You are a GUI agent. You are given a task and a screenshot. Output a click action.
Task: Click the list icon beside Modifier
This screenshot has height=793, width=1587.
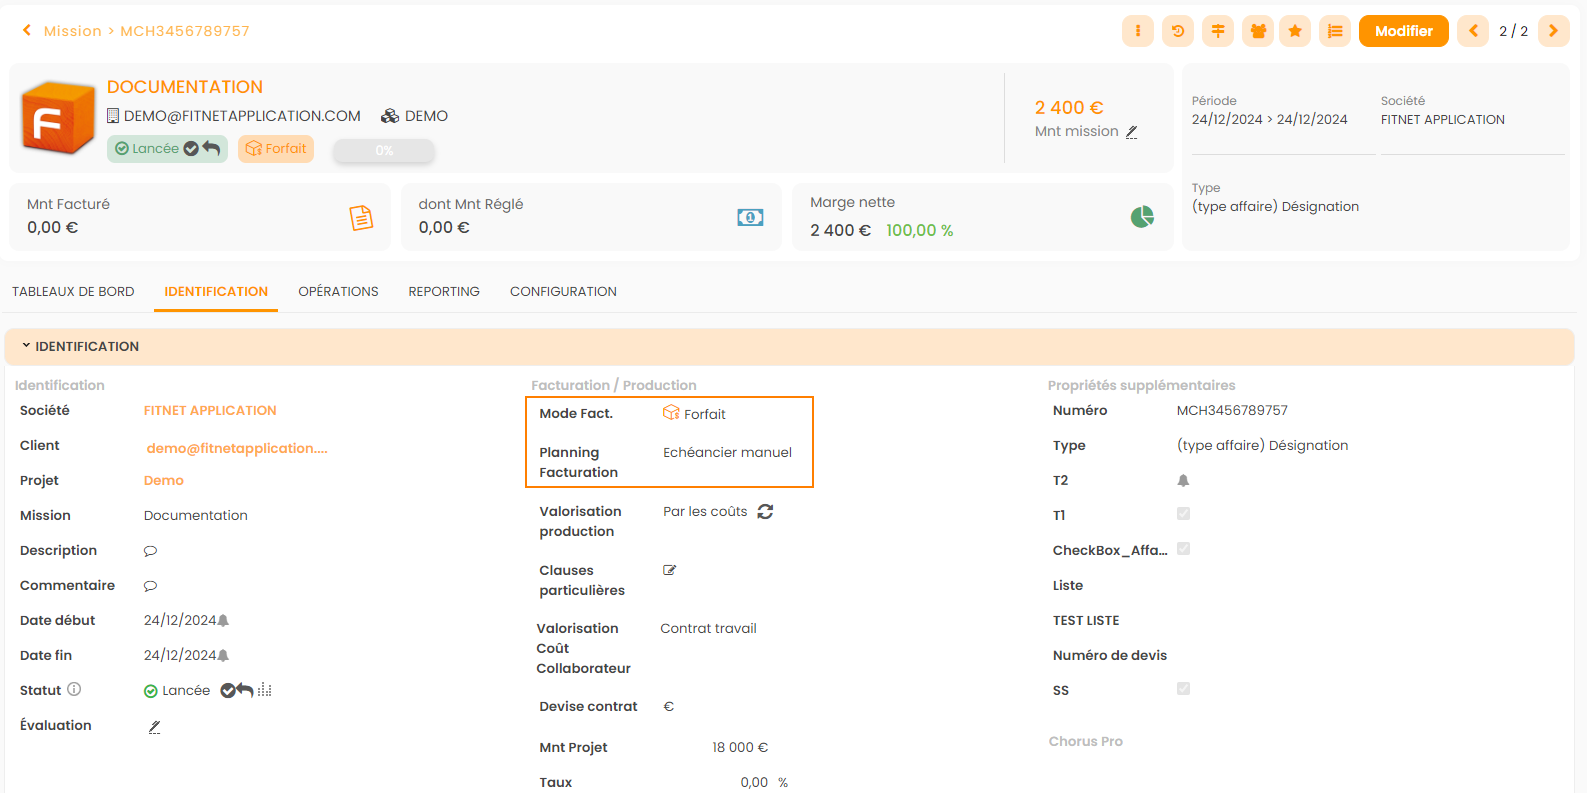click(x=1334, y=31)
